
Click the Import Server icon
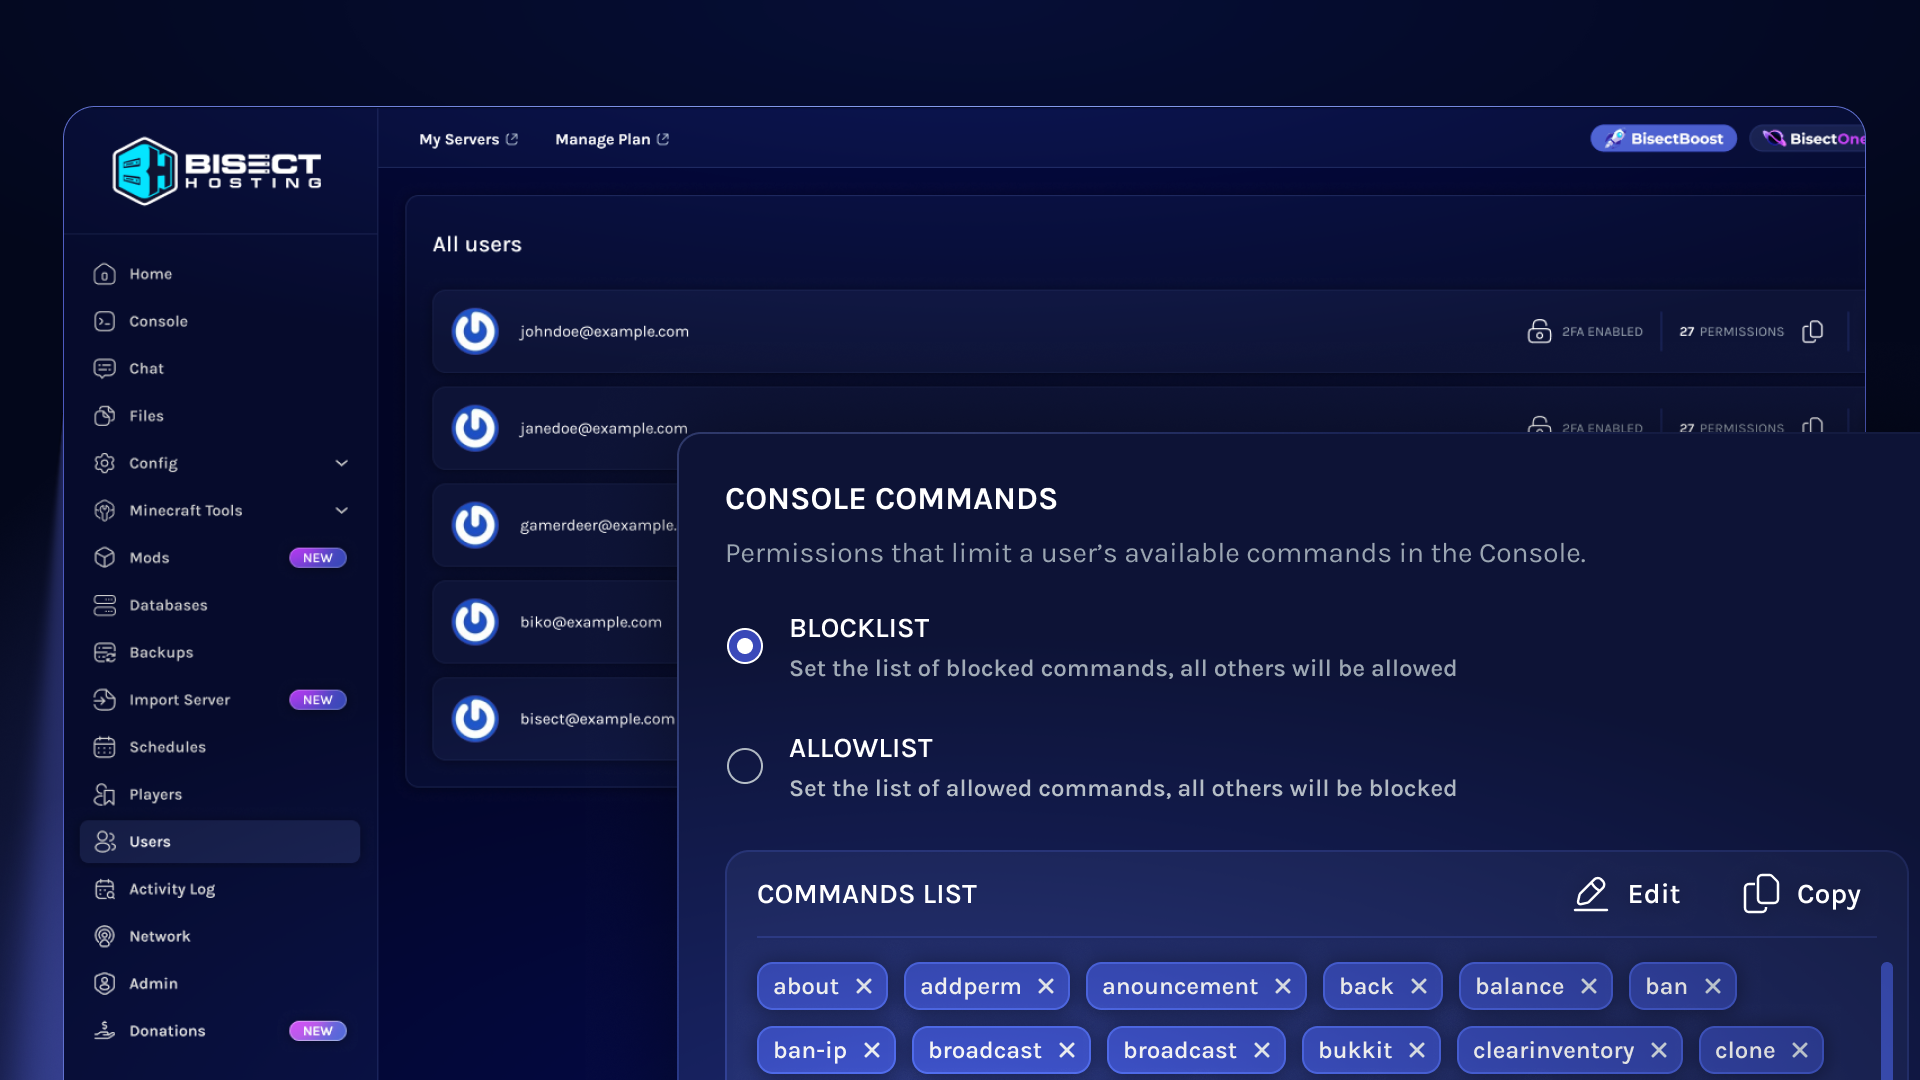pyautogui.click(x=105, y=700)
